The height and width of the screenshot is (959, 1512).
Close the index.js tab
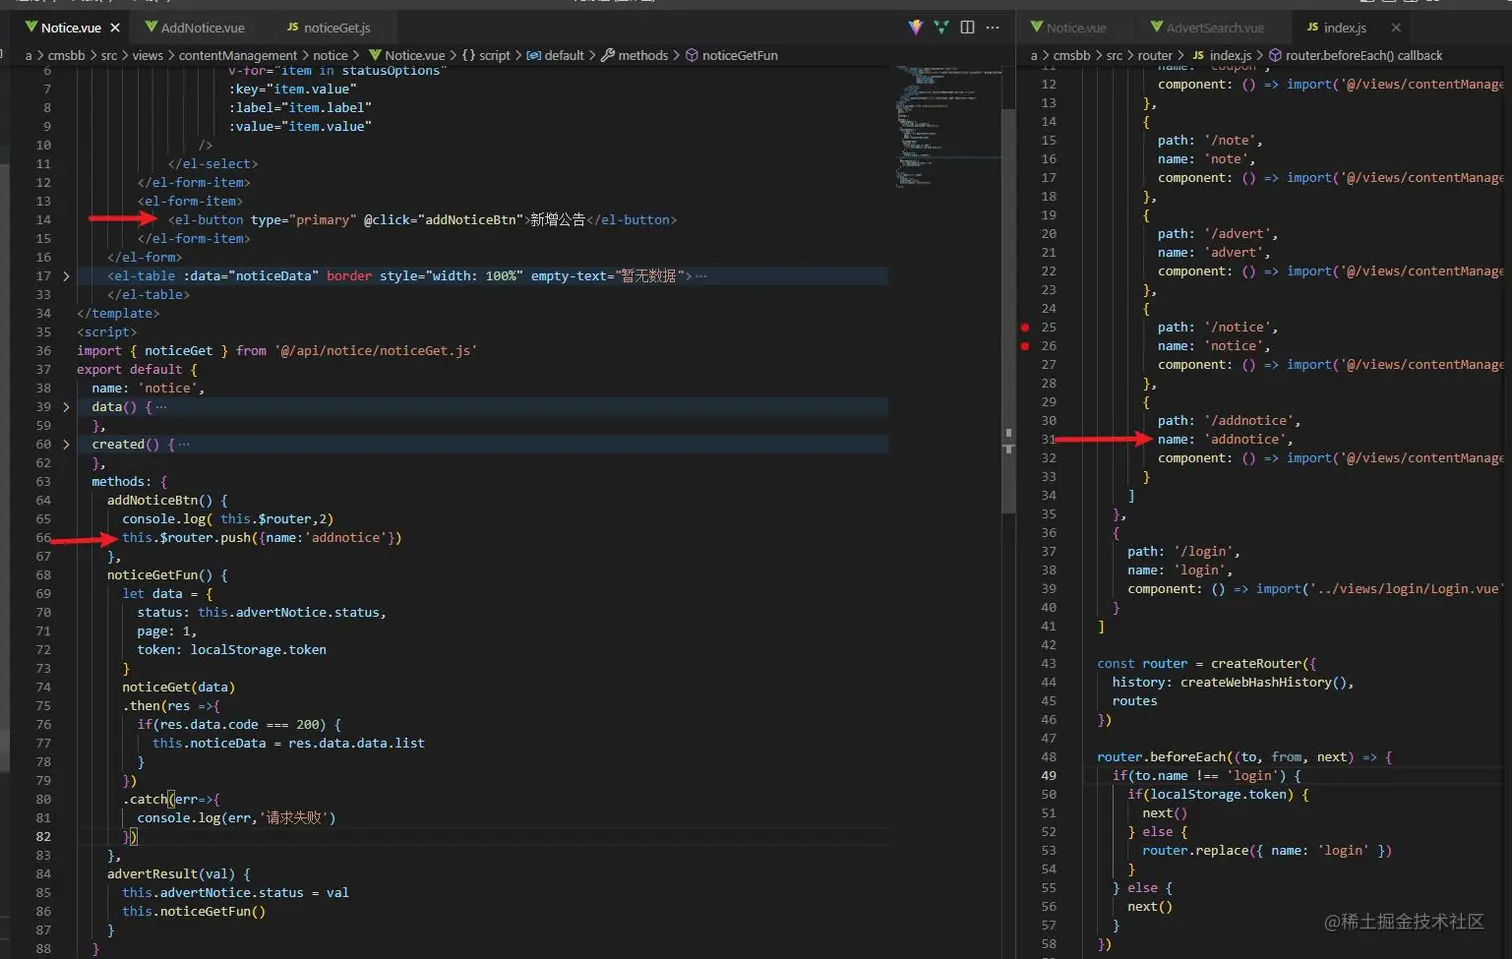(1396, 28)
